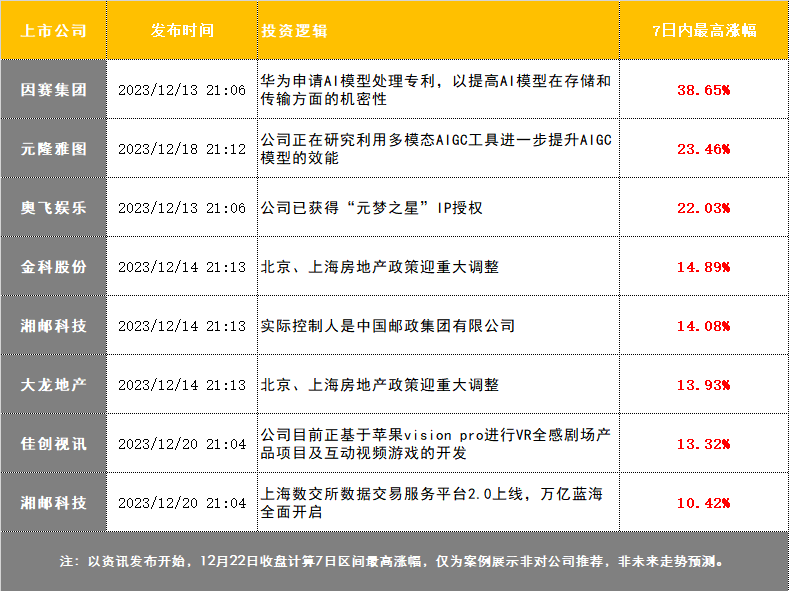This screenshot has height=591, width=789.
Task: Select 北京、上海房地产政策 text in 大龙地产 row
Action: pos(379,385)
